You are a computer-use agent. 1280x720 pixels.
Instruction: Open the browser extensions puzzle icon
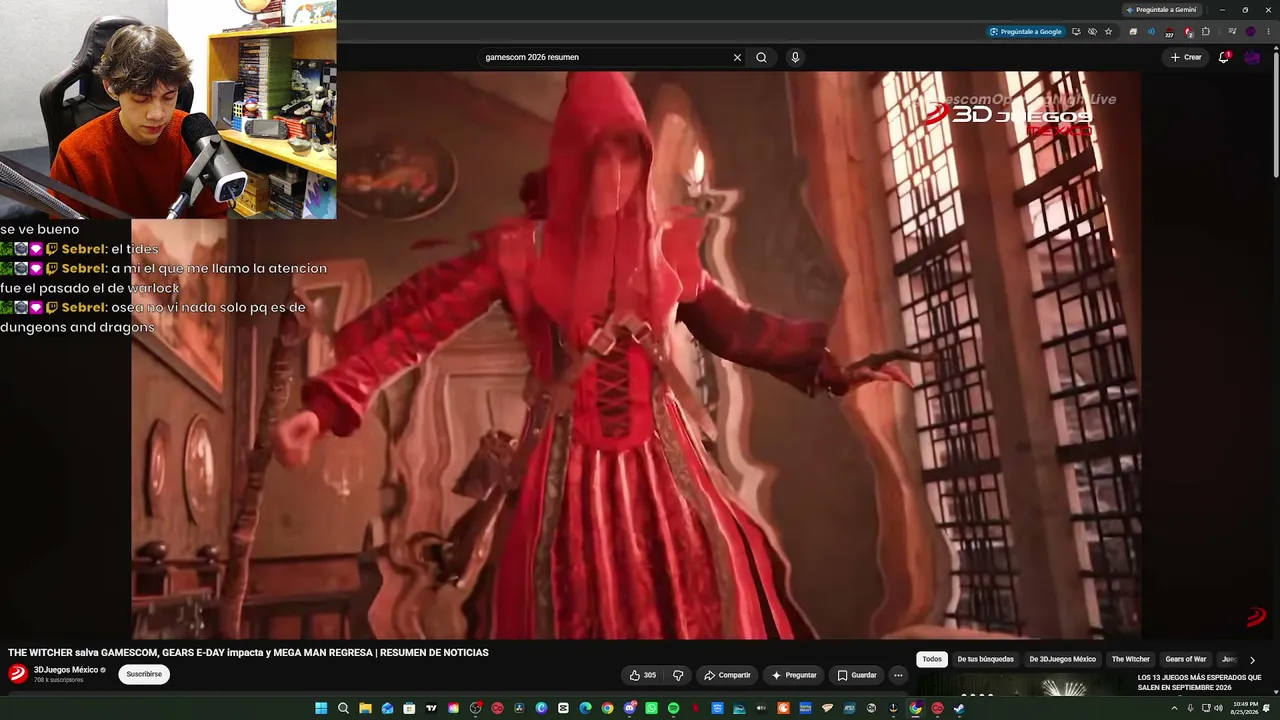pyautogui.click(x=1205, y=32)
